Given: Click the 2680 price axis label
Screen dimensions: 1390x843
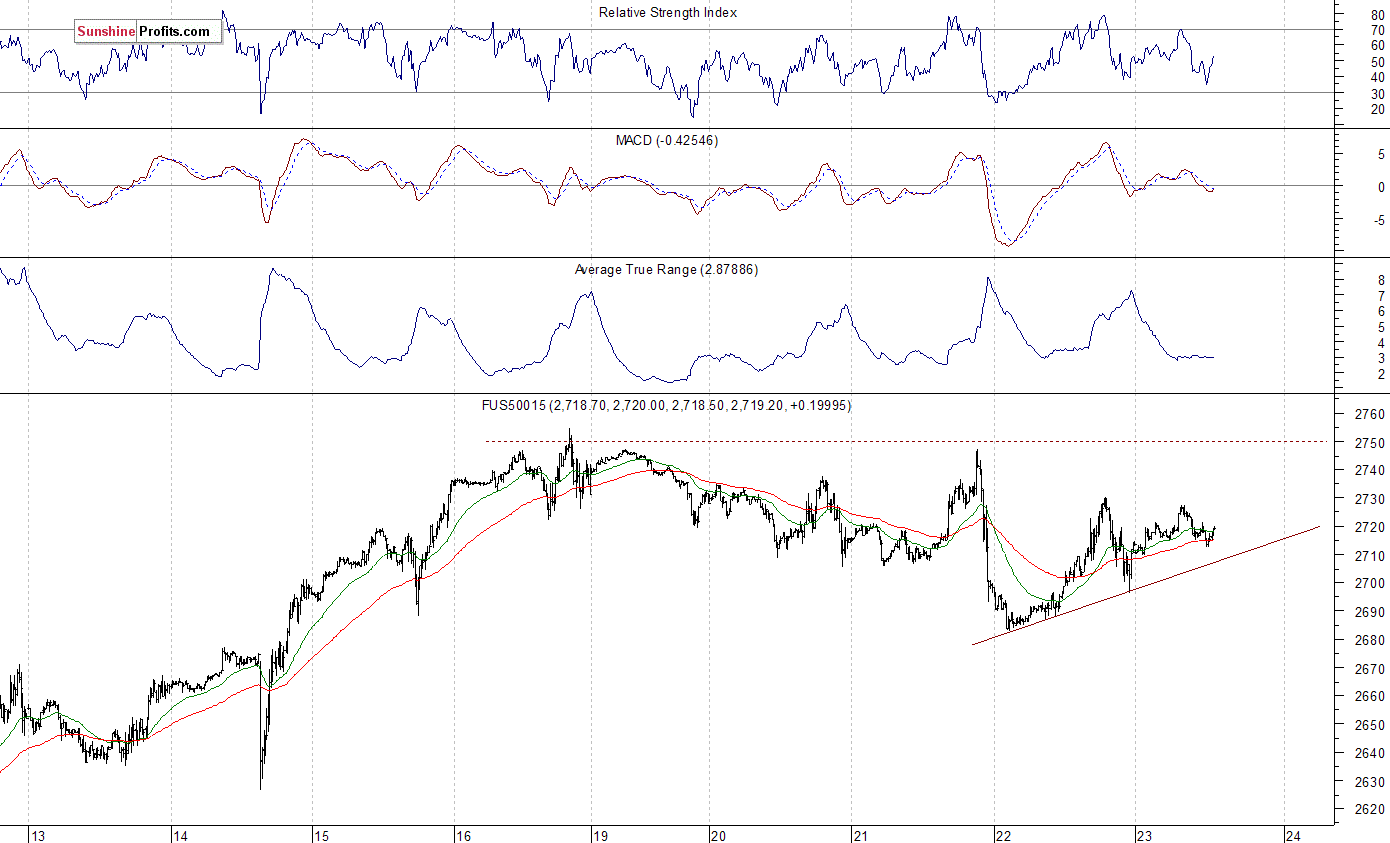Looking at the screenshot, I should 1369,640.
